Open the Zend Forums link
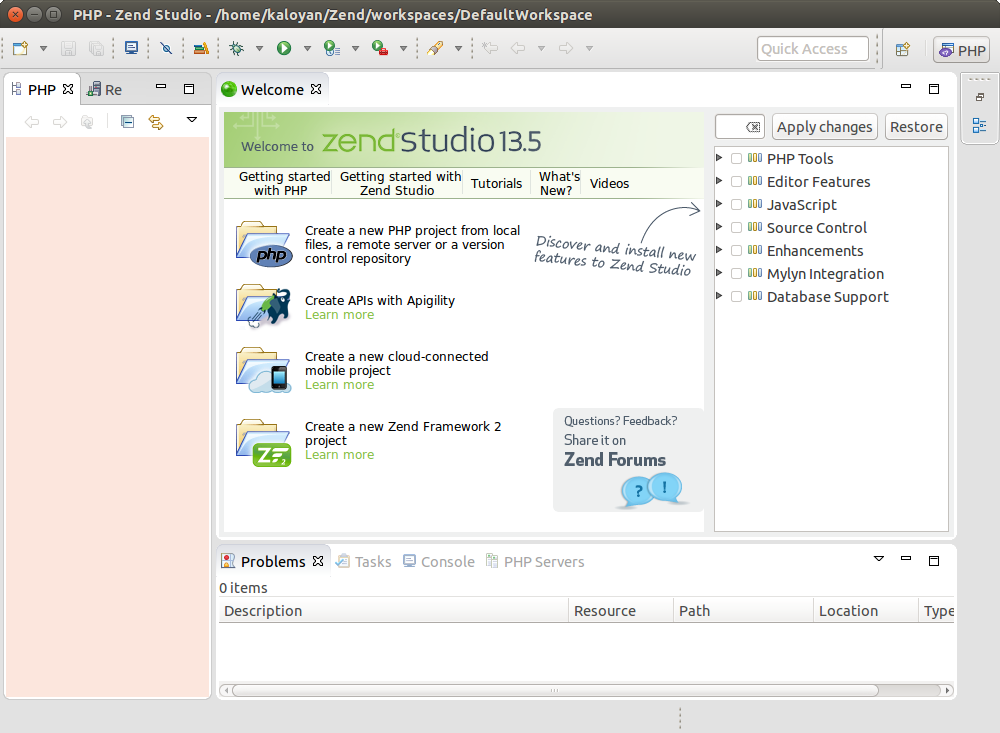The height and width of the screenshot is (733, 1000). click(x=615, y=460)
